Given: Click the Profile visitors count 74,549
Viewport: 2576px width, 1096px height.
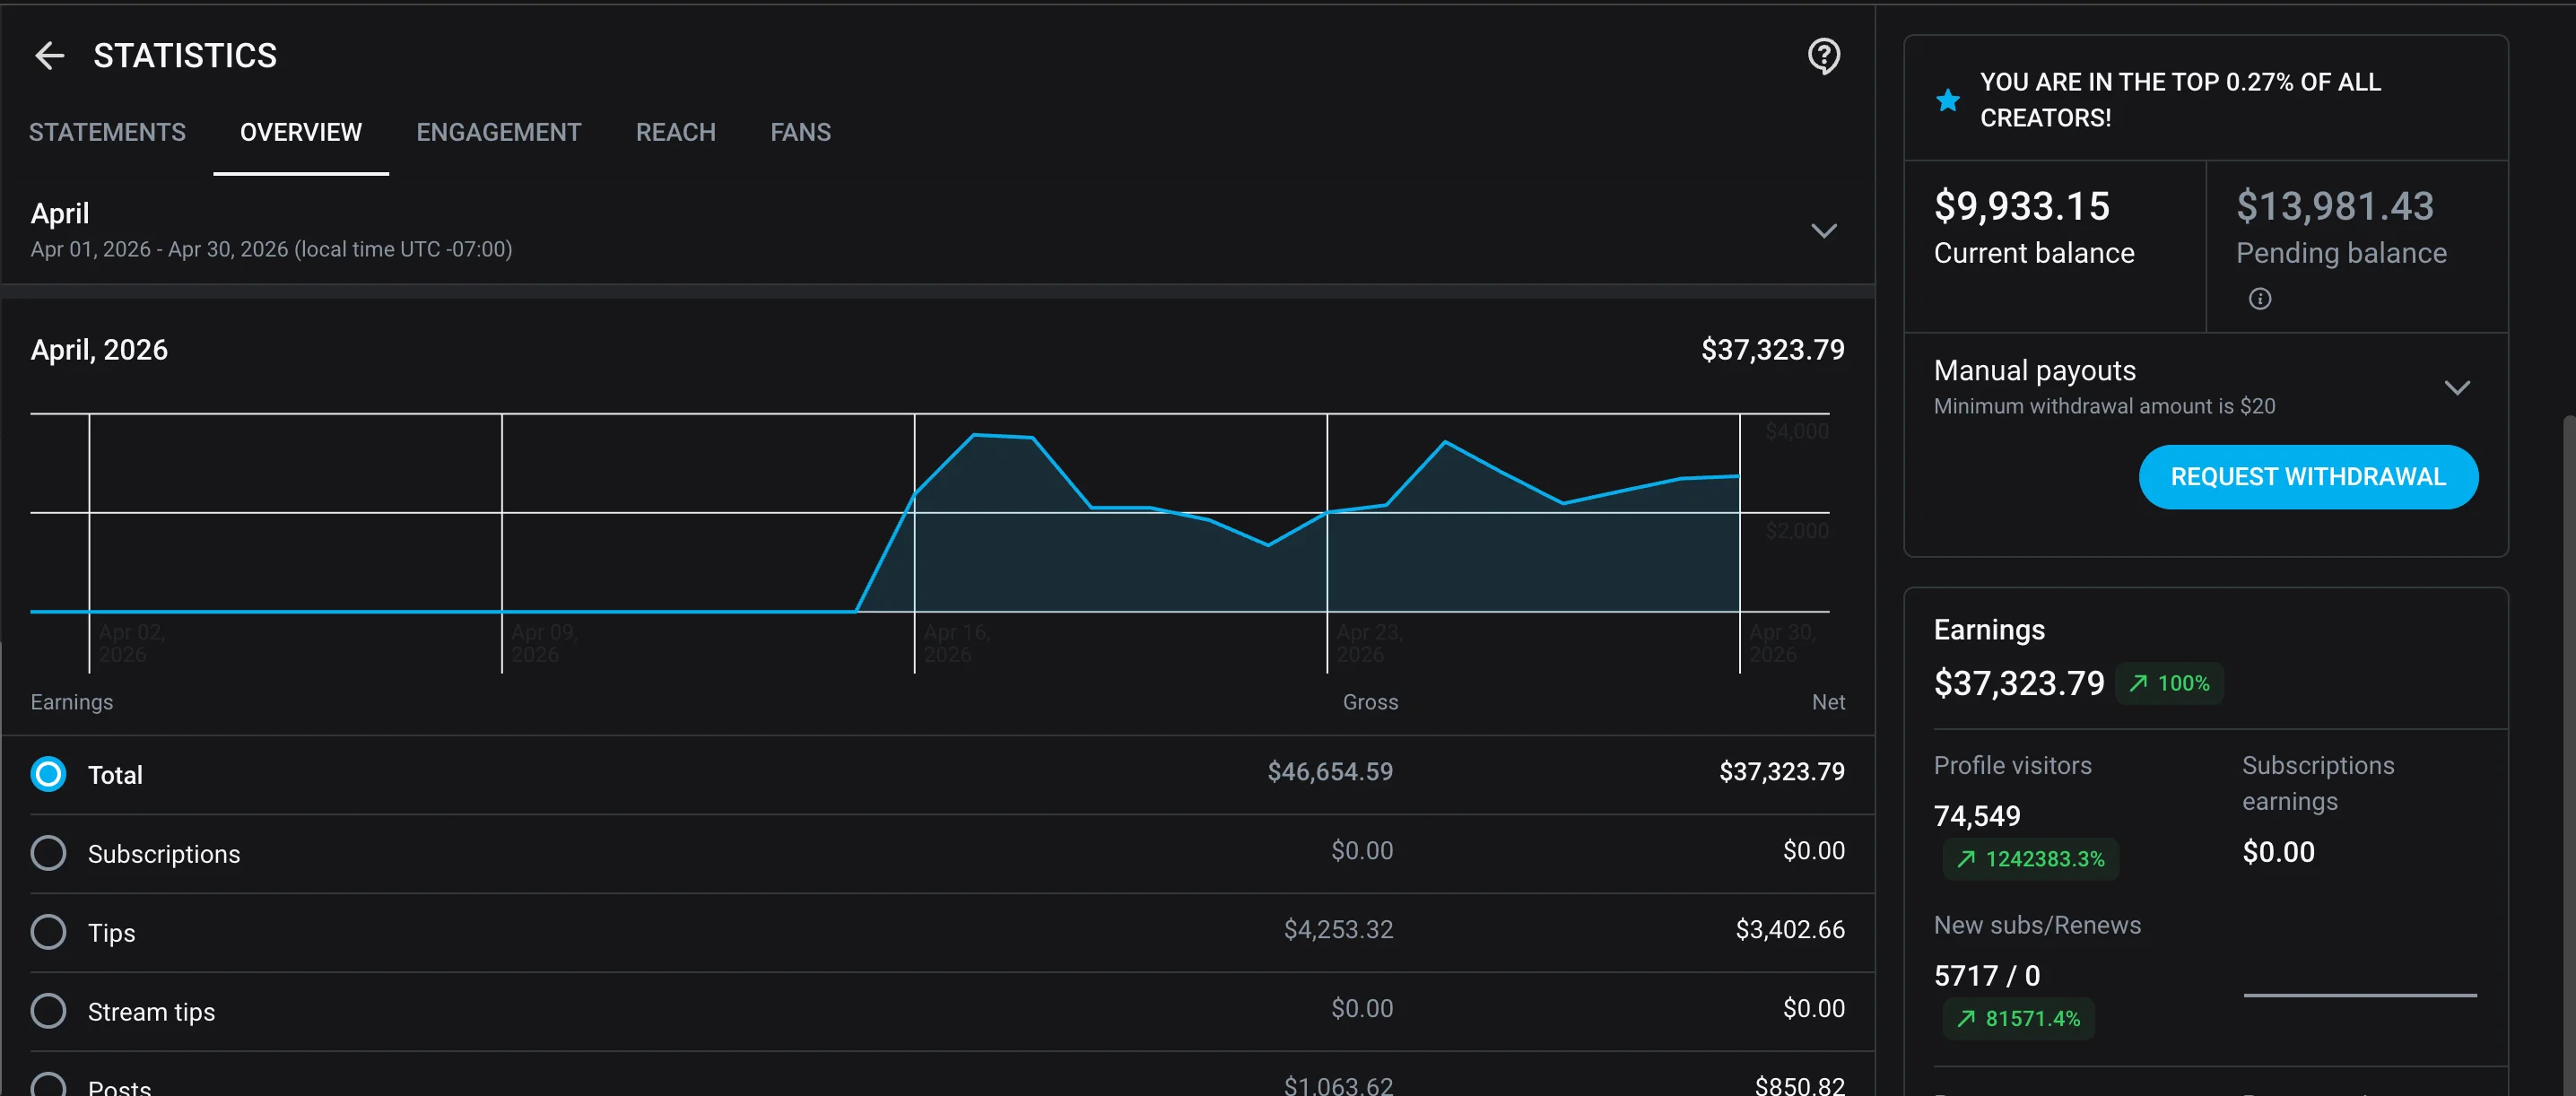Looking at the screenshot, I should pyautogui.click(x=1977, y=816).
